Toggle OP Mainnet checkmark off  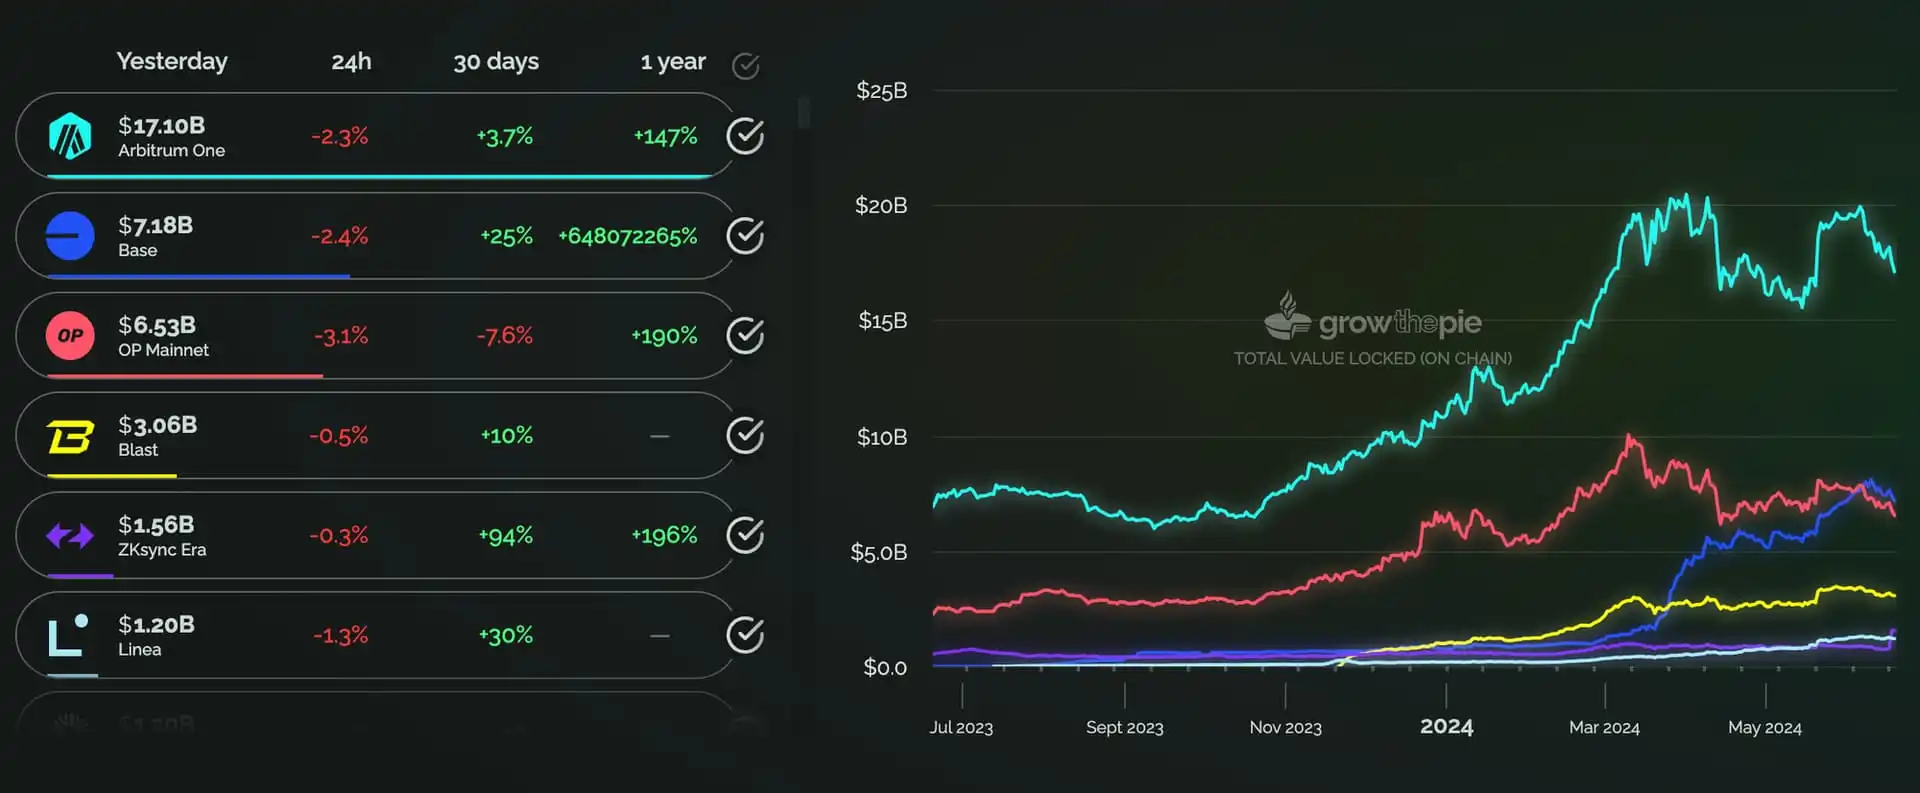pos(745,336)
